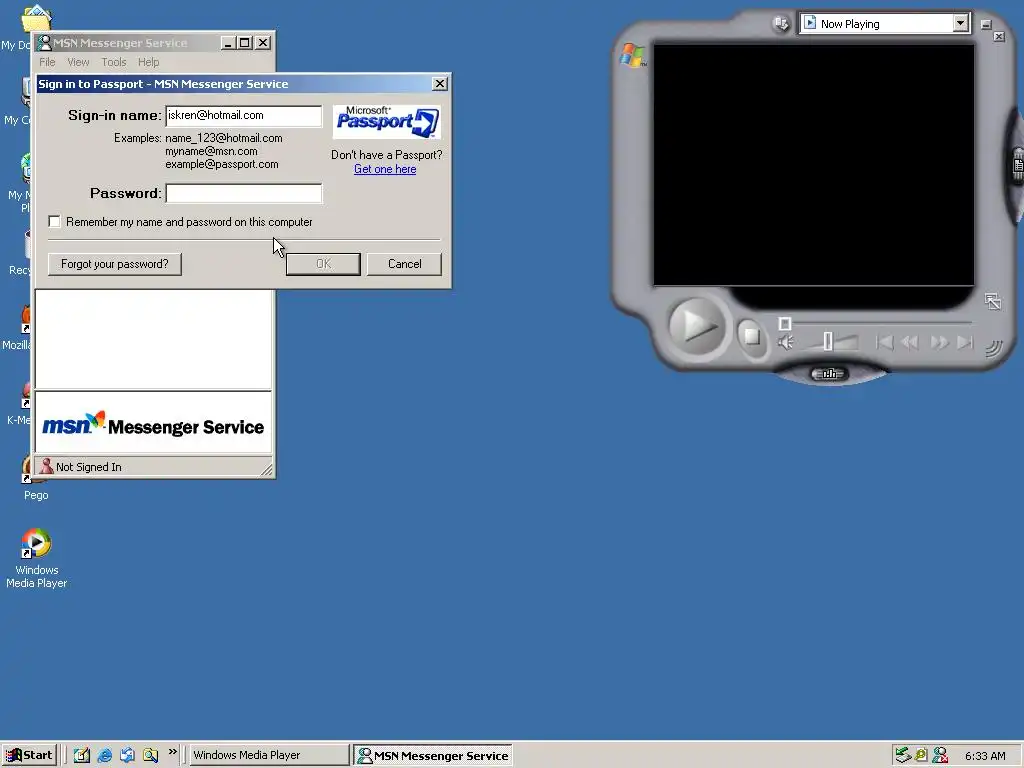This screenshot has width=1024, height=768.
Task: Click the Windows logo on Media Player skin
Action: pyautogui.click(x=632, y=55)
